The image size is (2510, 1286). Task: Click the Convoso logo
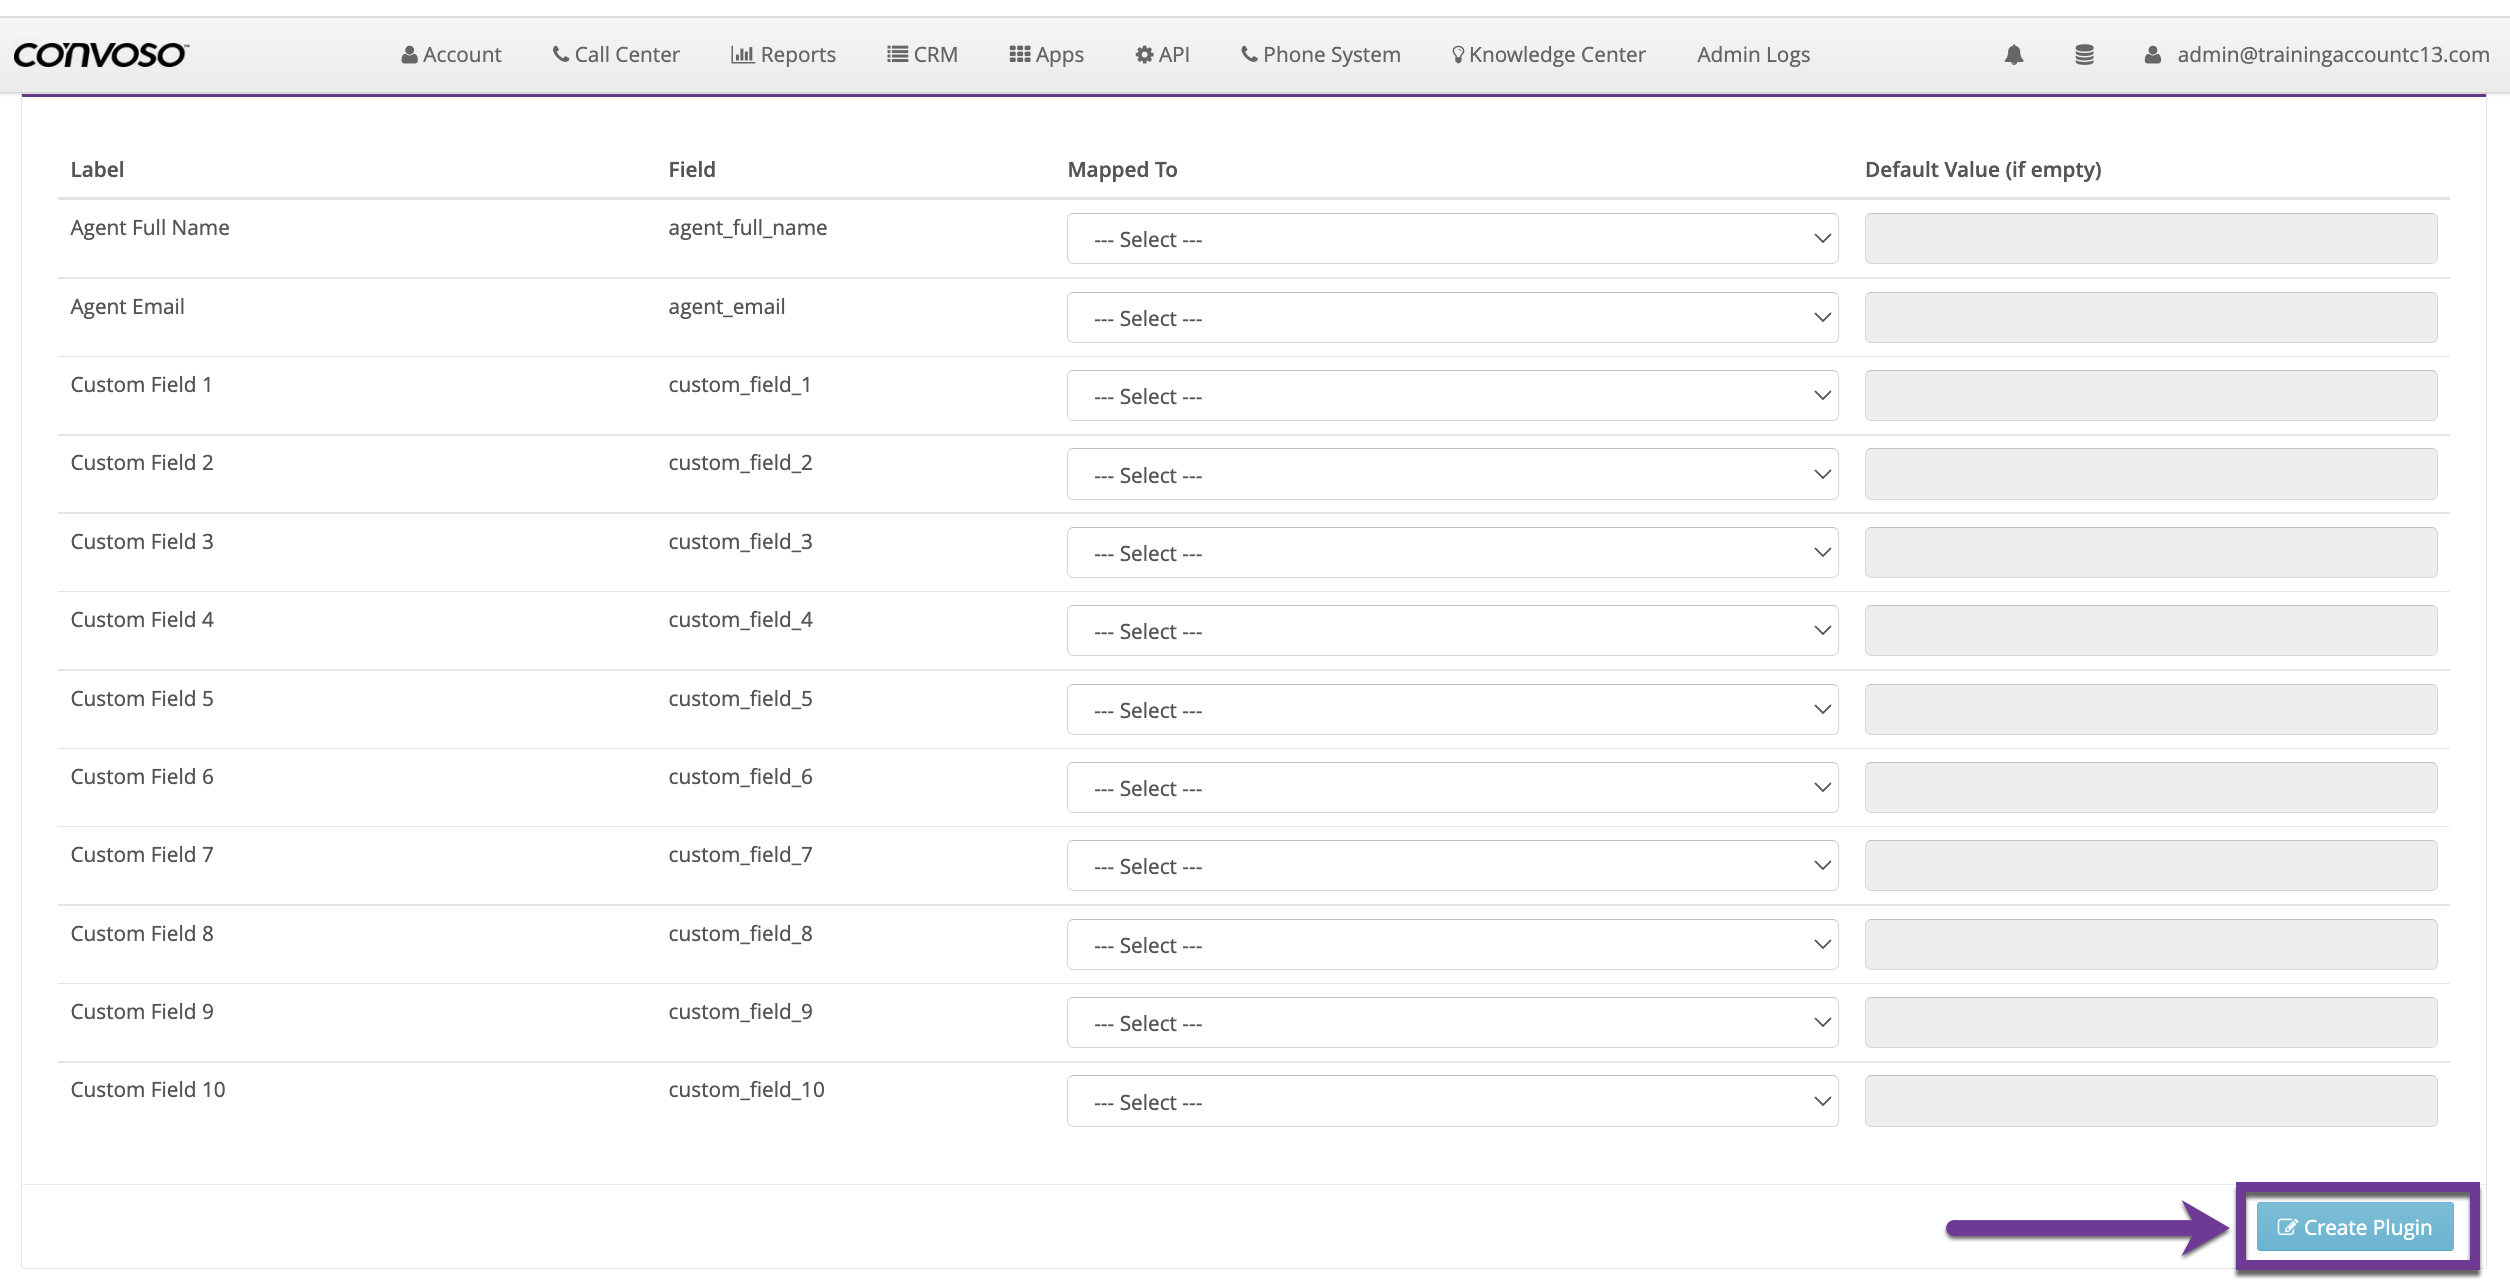point(100,55)
